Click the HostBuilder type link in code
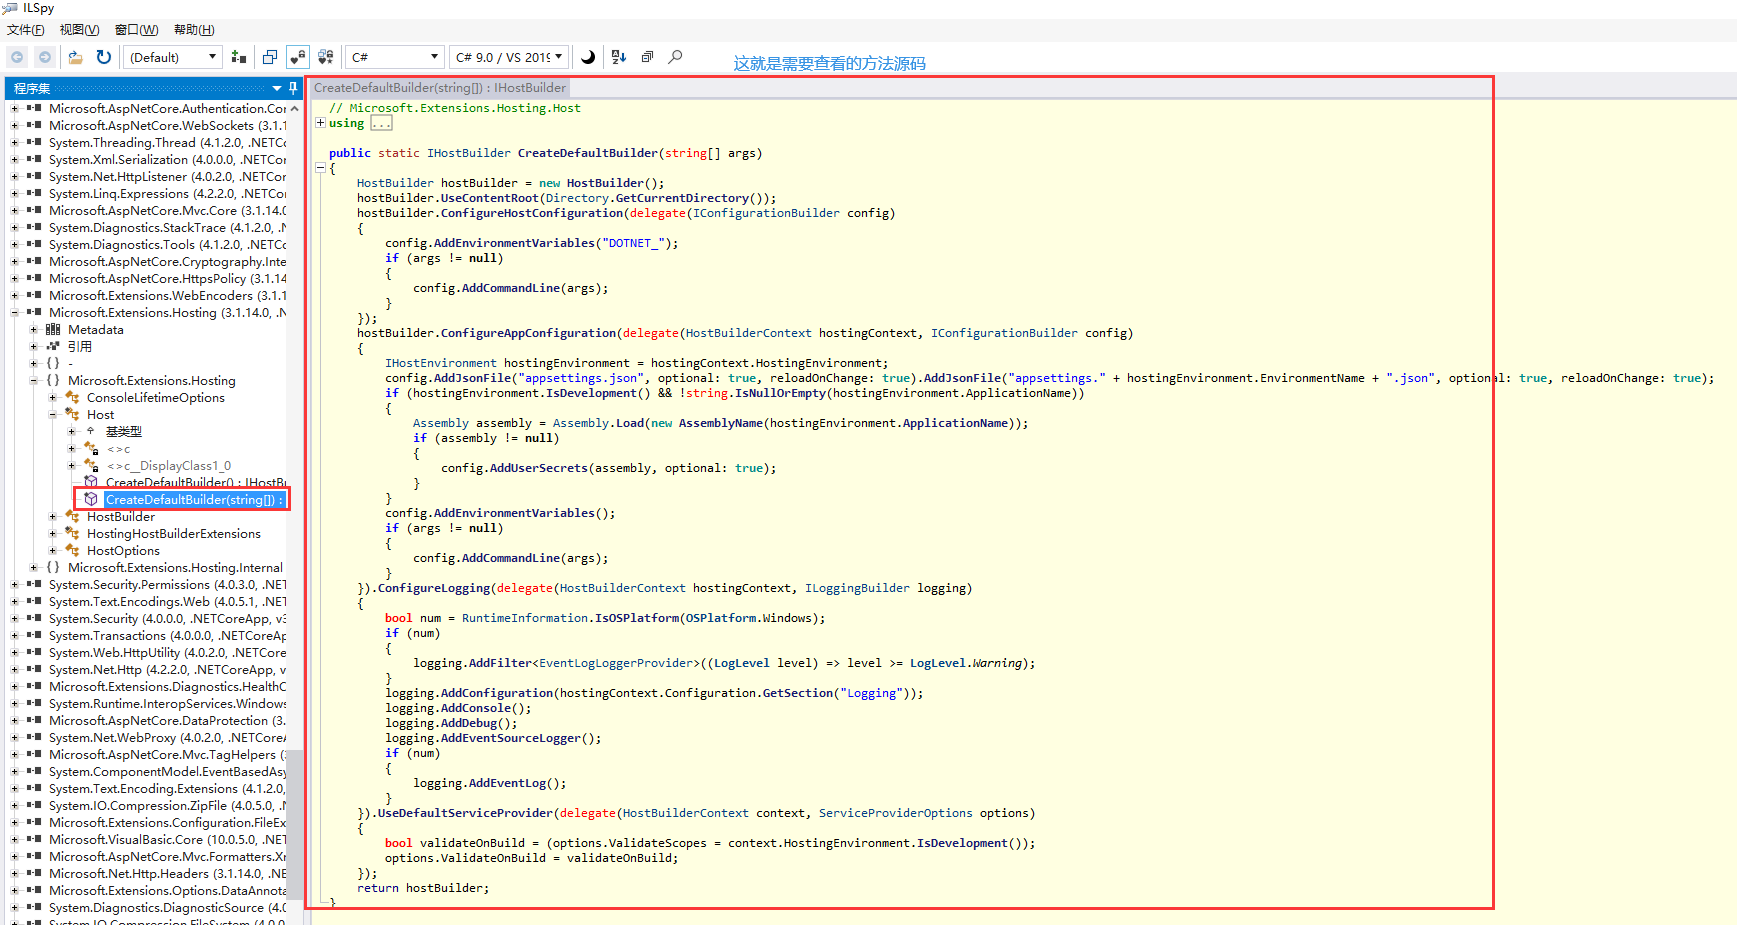Screen dimensions: 1737x925 (x=395, y=183)
